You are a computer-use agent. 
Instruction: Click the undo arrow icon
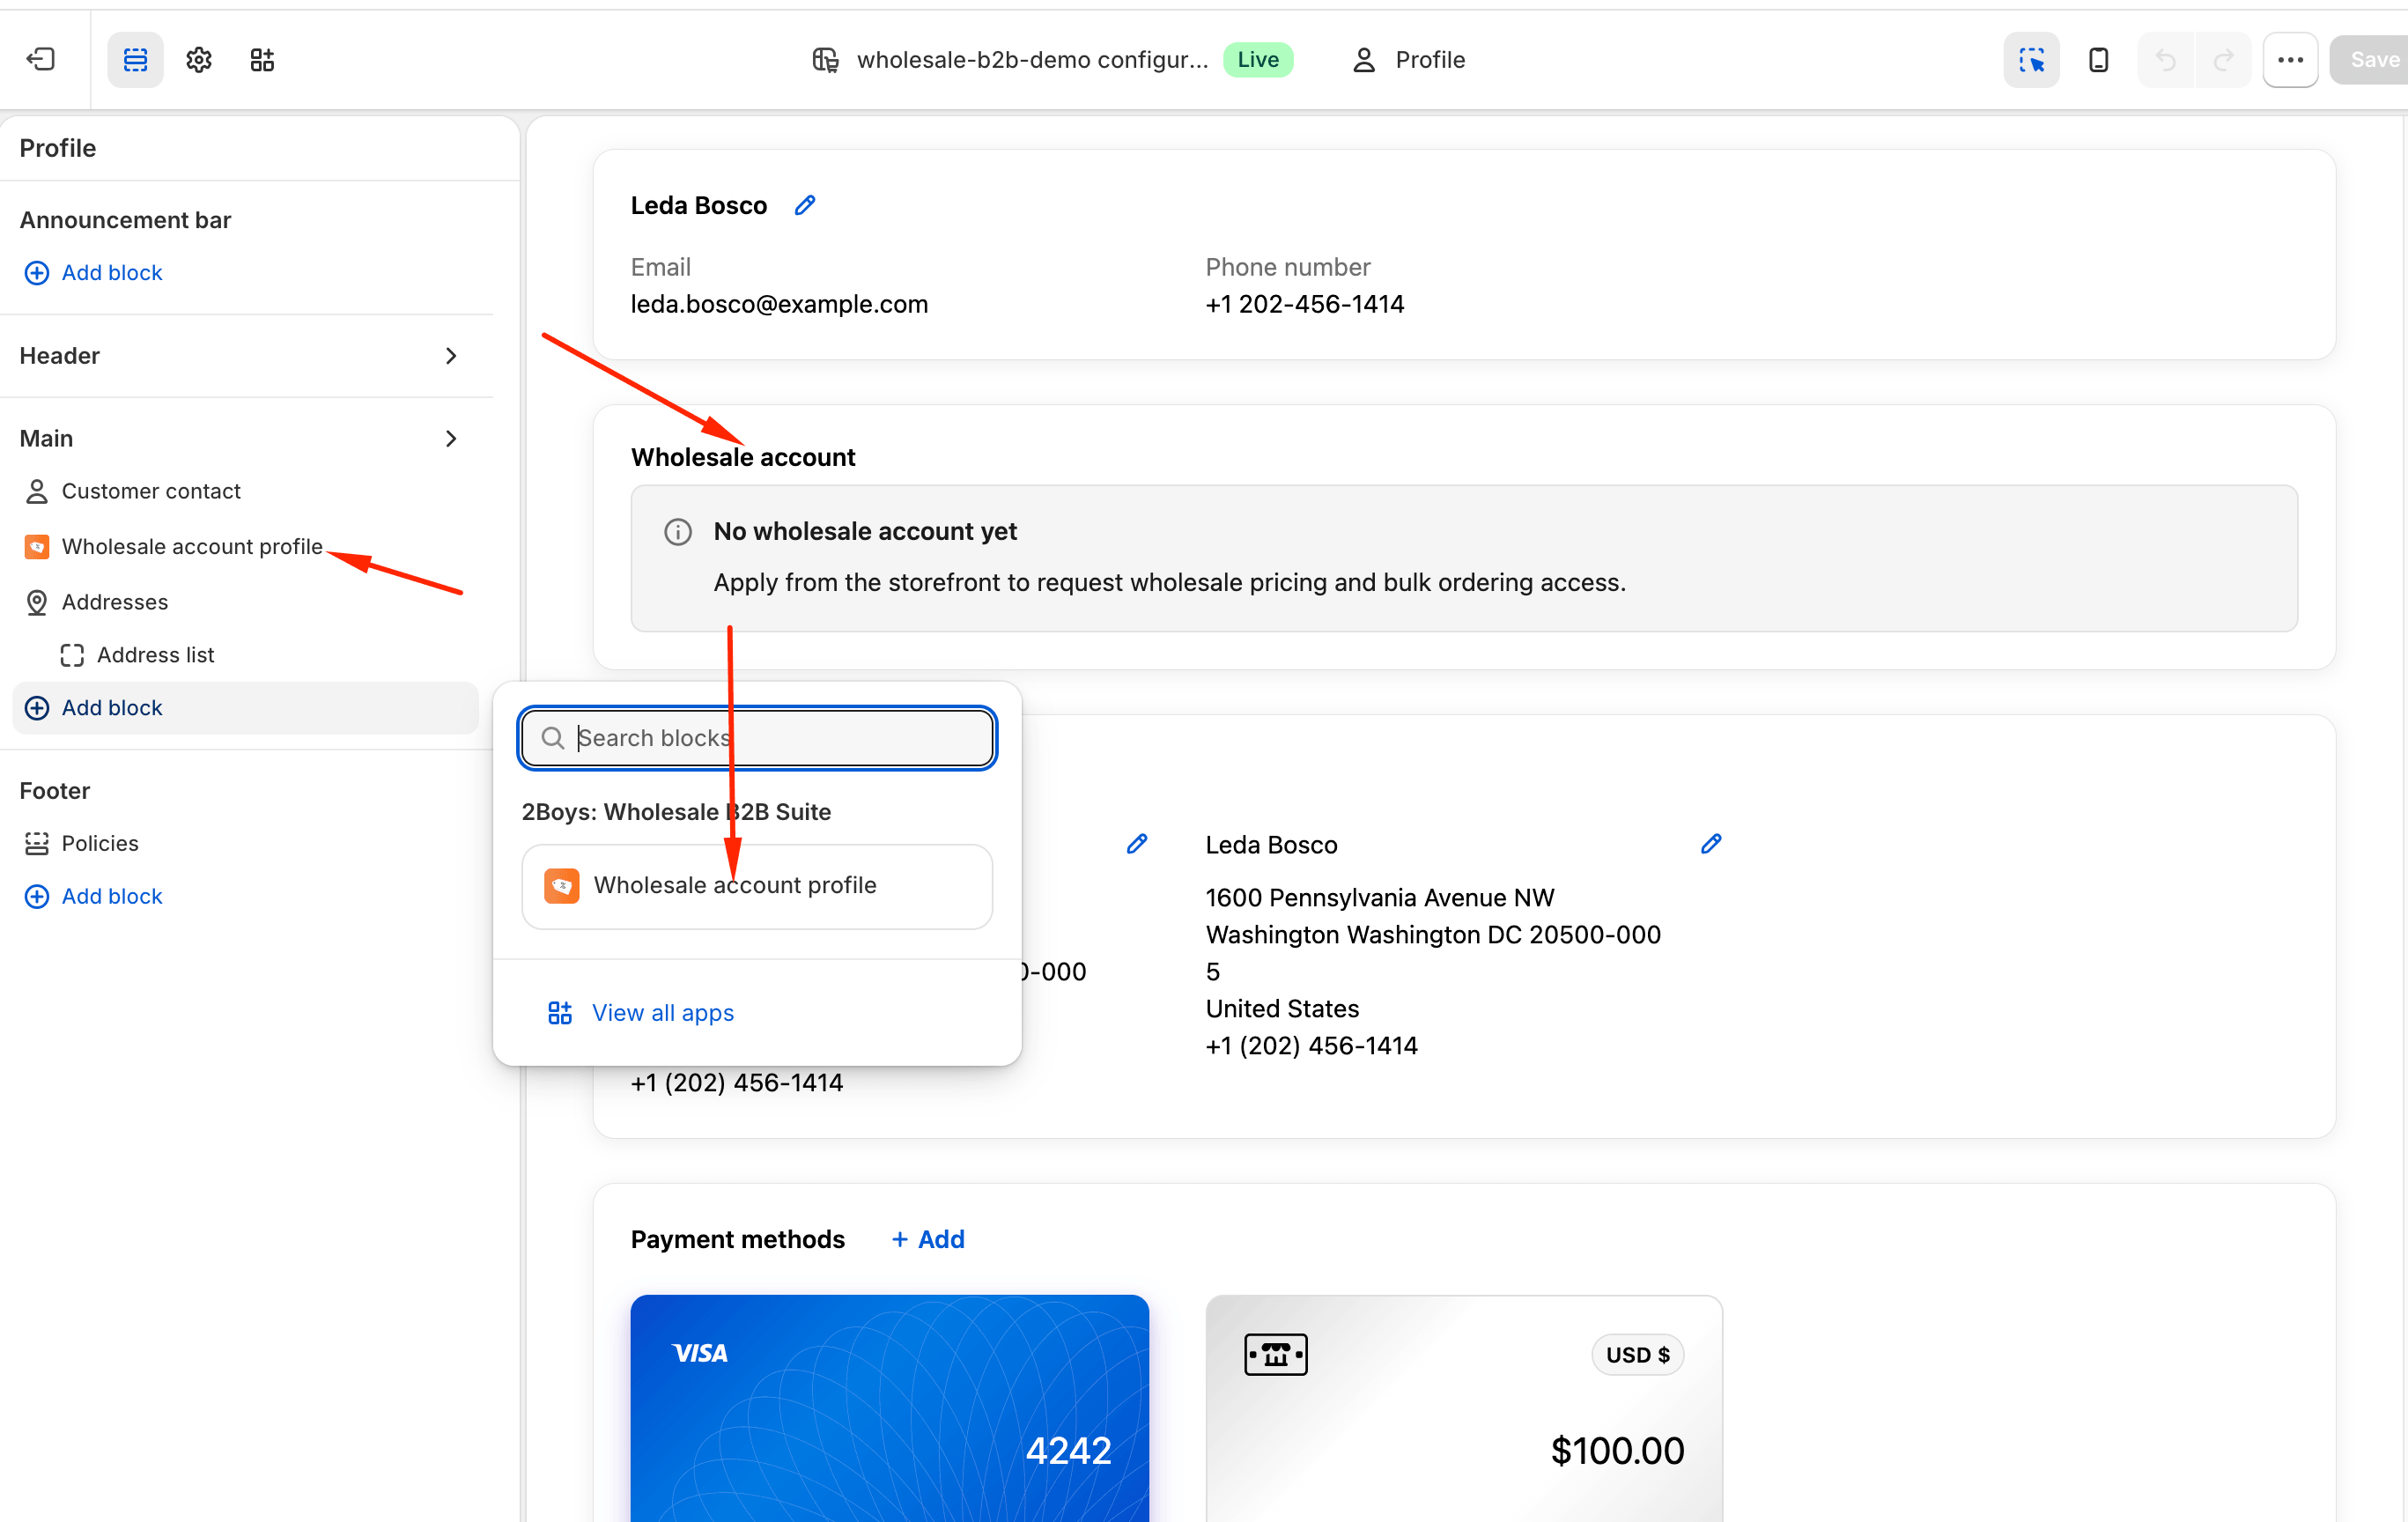pyautogui.click(x=2165, y=59)
